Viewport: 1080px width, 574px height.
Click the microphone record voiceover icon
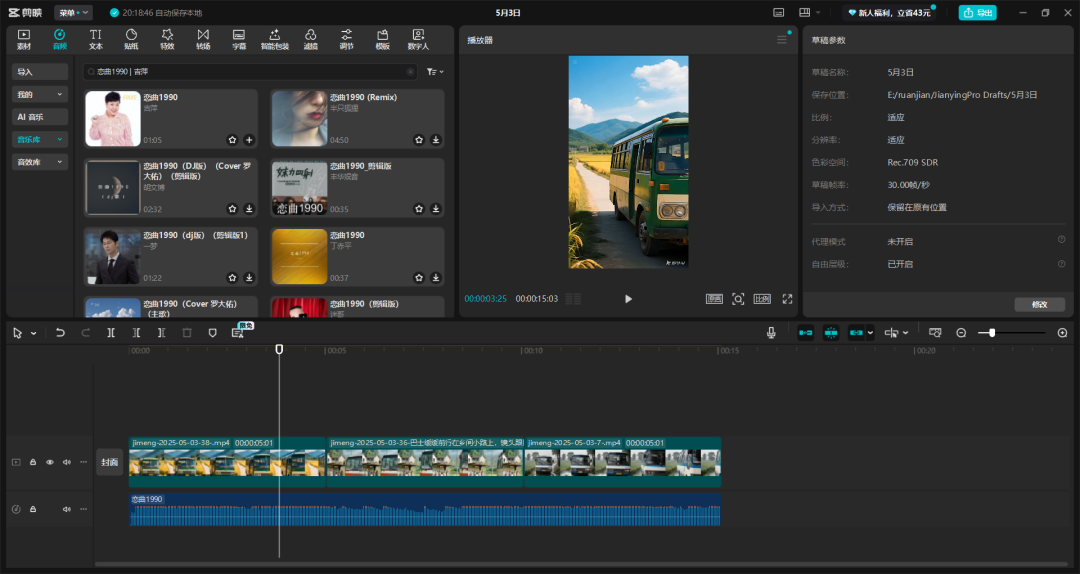(x=771, y=333)
